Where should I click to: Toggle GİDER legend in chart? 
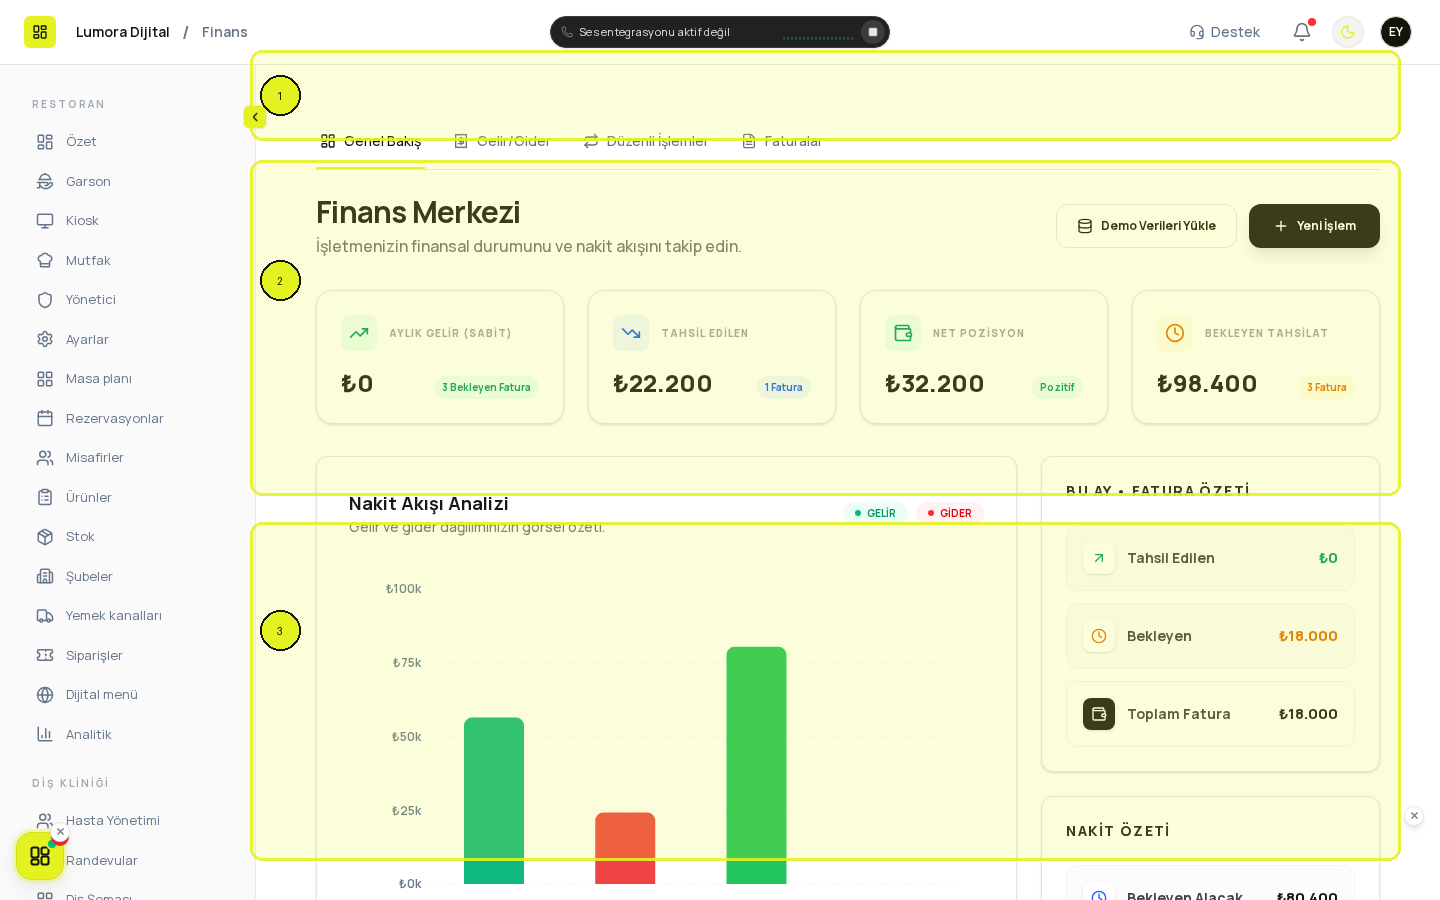coord(950,513)
